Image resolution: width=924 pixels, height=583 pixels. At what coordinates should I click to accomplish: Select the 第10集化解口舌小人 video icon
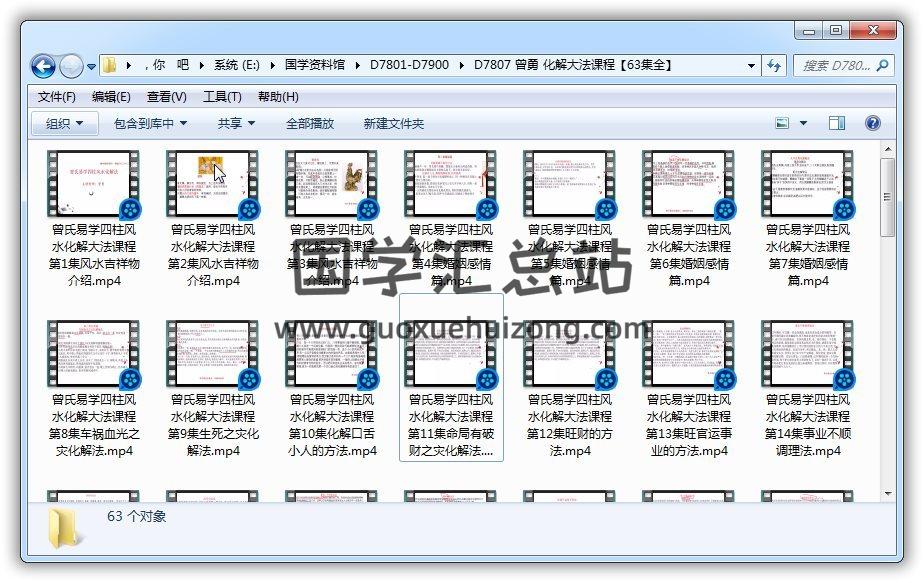332,354
